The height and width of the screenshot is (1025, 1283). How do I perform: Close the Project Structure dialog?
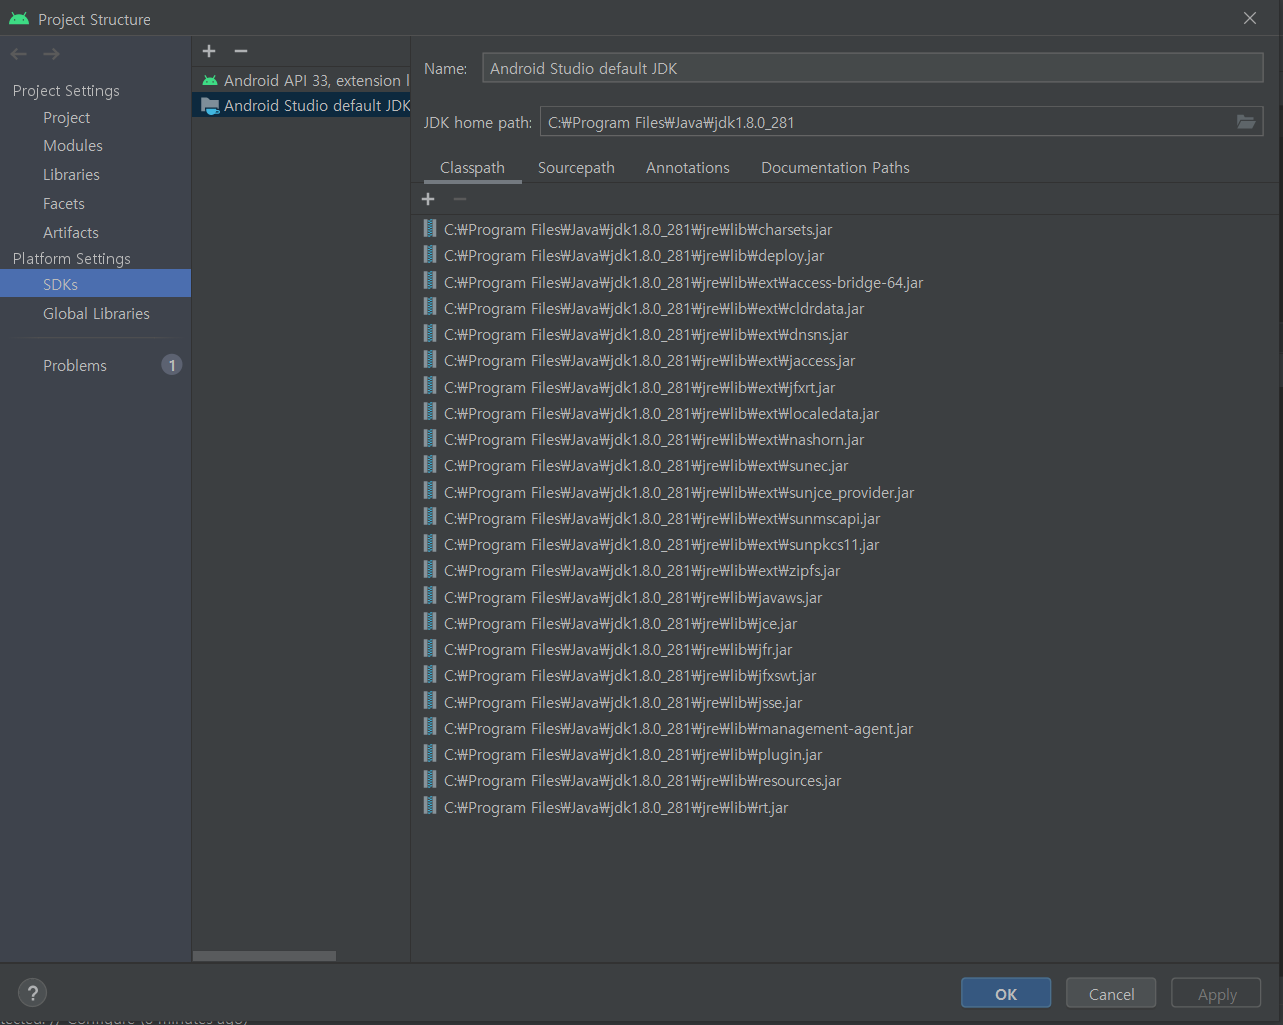[x=1250, y=18]
